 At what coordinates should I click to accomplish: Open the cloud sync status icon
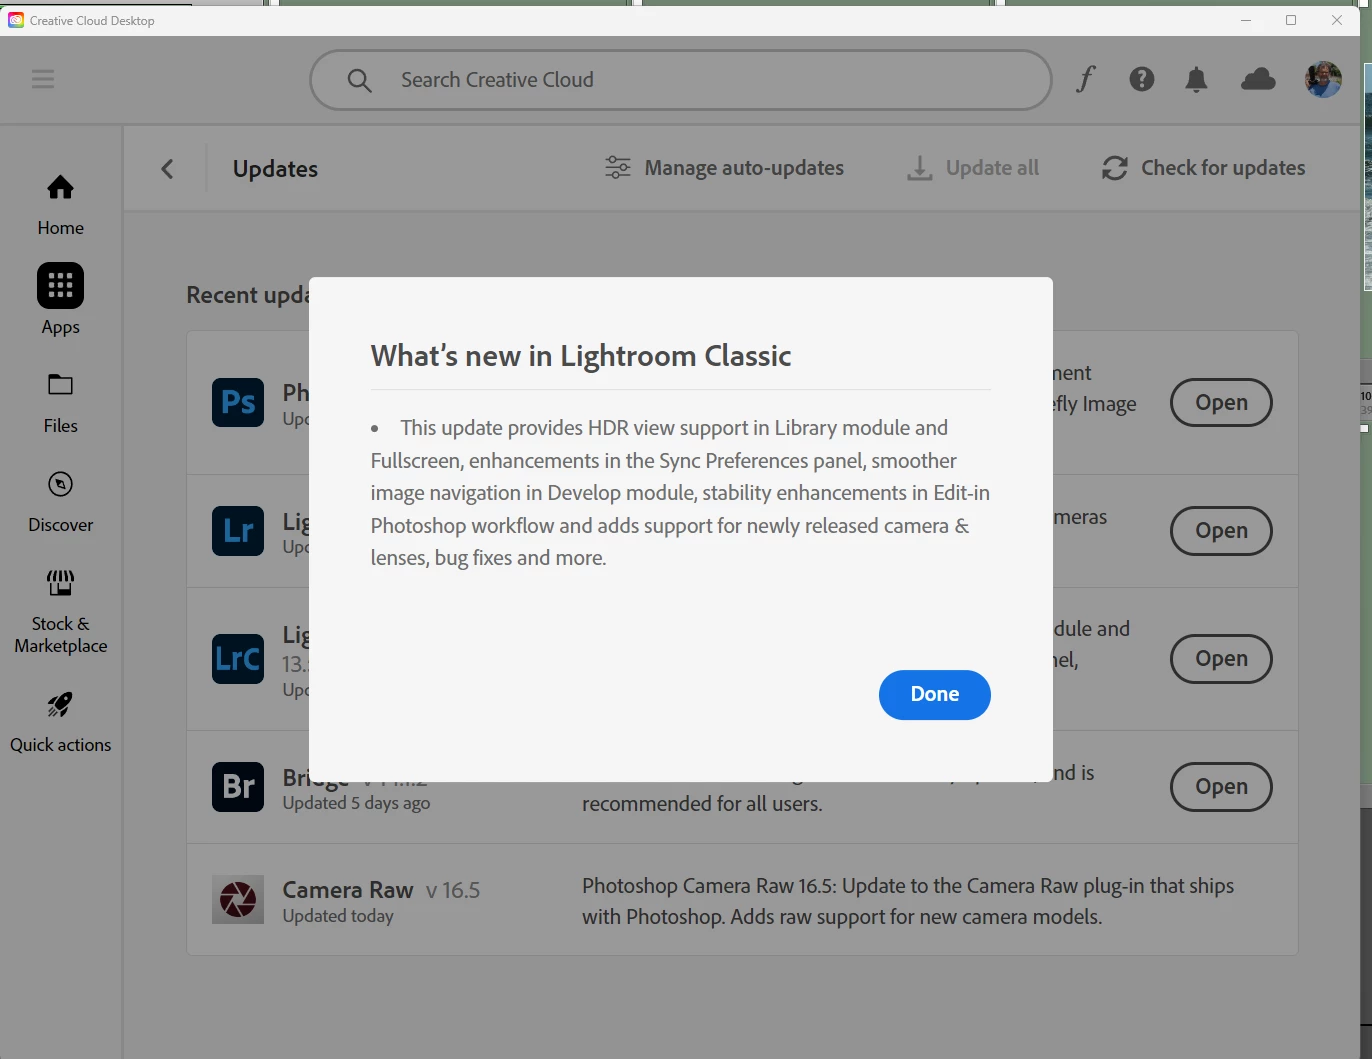click(x=1258, y=79)
